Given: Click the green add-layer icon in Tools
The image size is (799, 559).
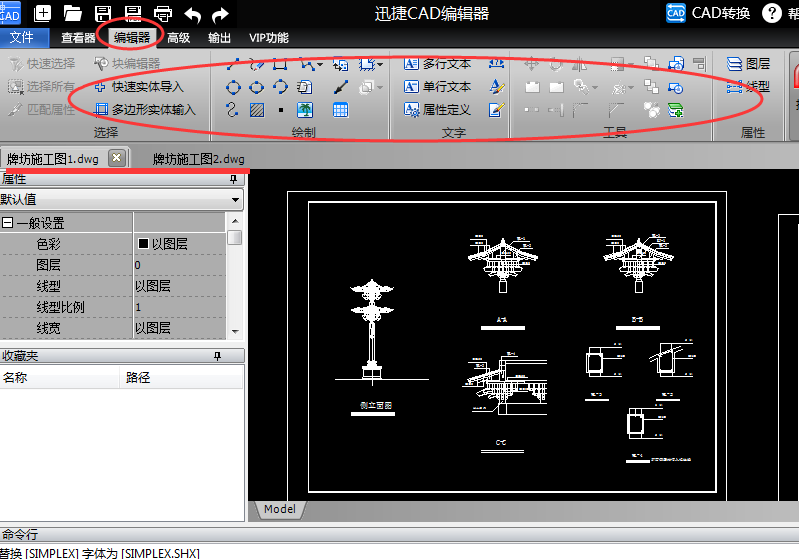Looking at the screenshot, I should point(676,110).
